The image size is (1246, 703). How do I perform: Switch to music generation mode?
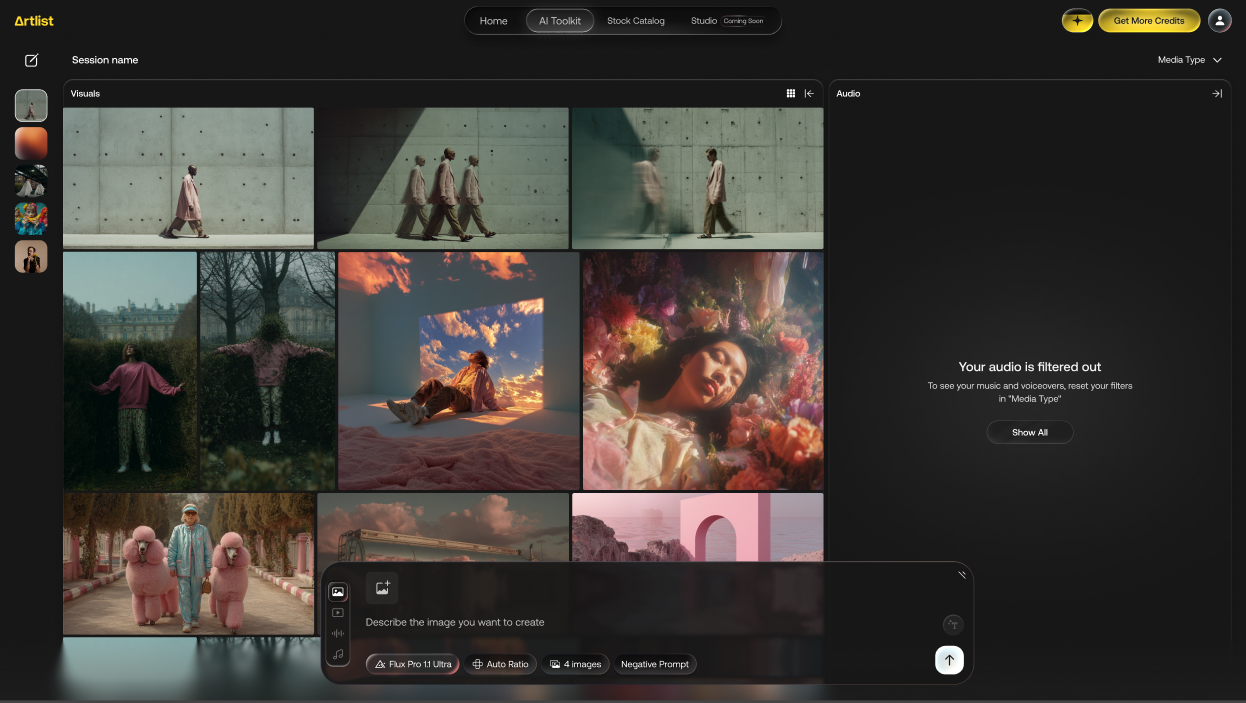point(338,654)
